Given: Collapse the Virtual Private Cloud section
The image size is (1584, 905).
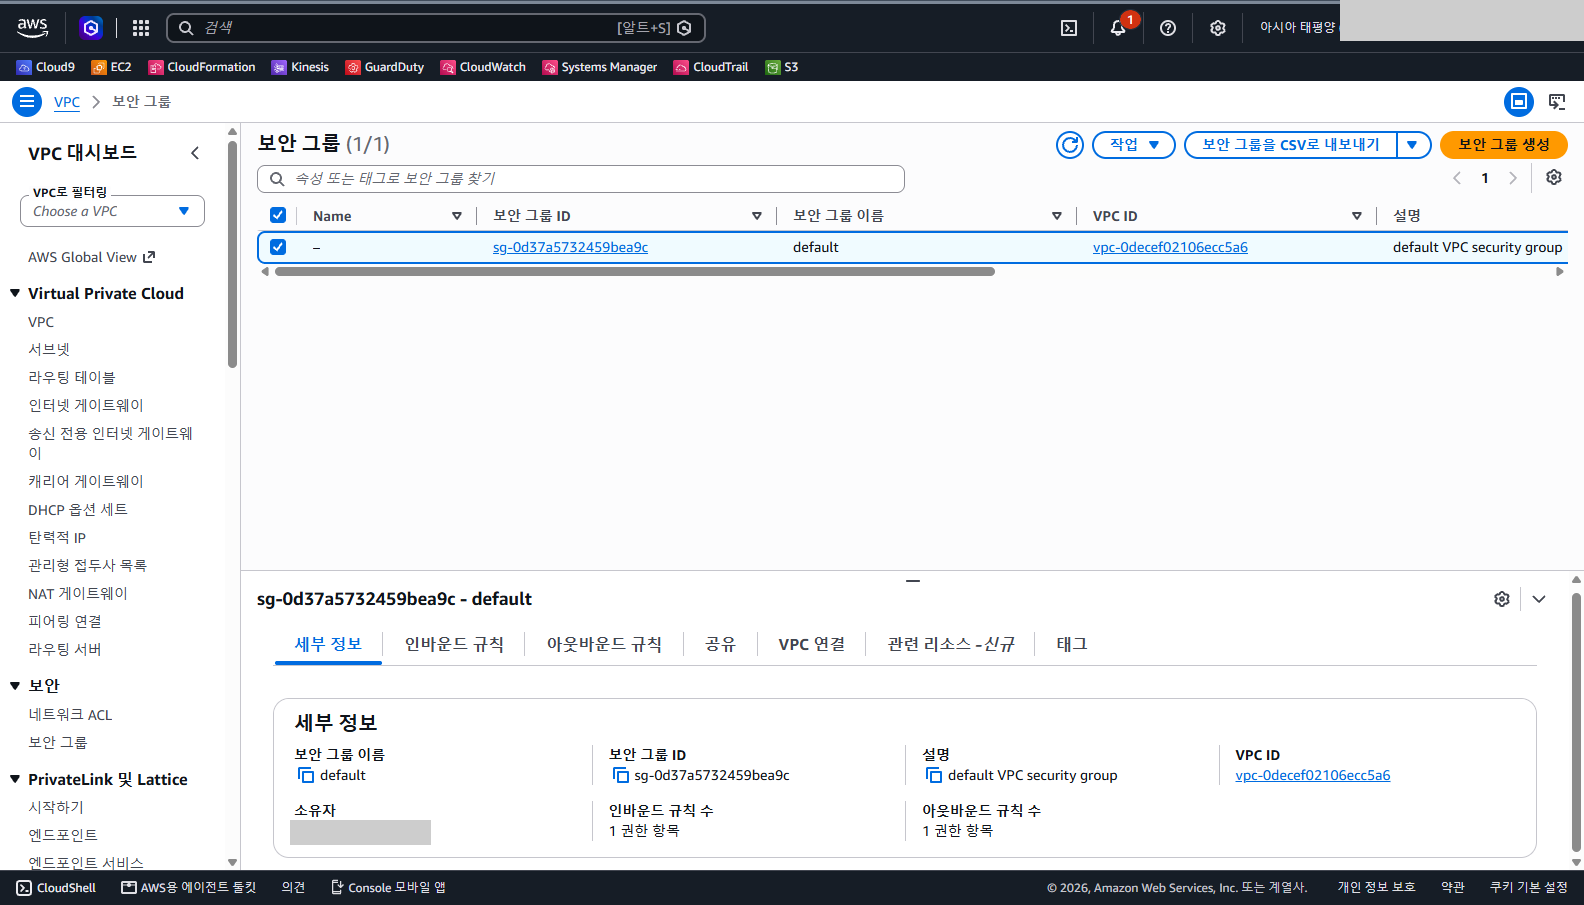Looking at the screenshot, I should click(x=15, y=293).
